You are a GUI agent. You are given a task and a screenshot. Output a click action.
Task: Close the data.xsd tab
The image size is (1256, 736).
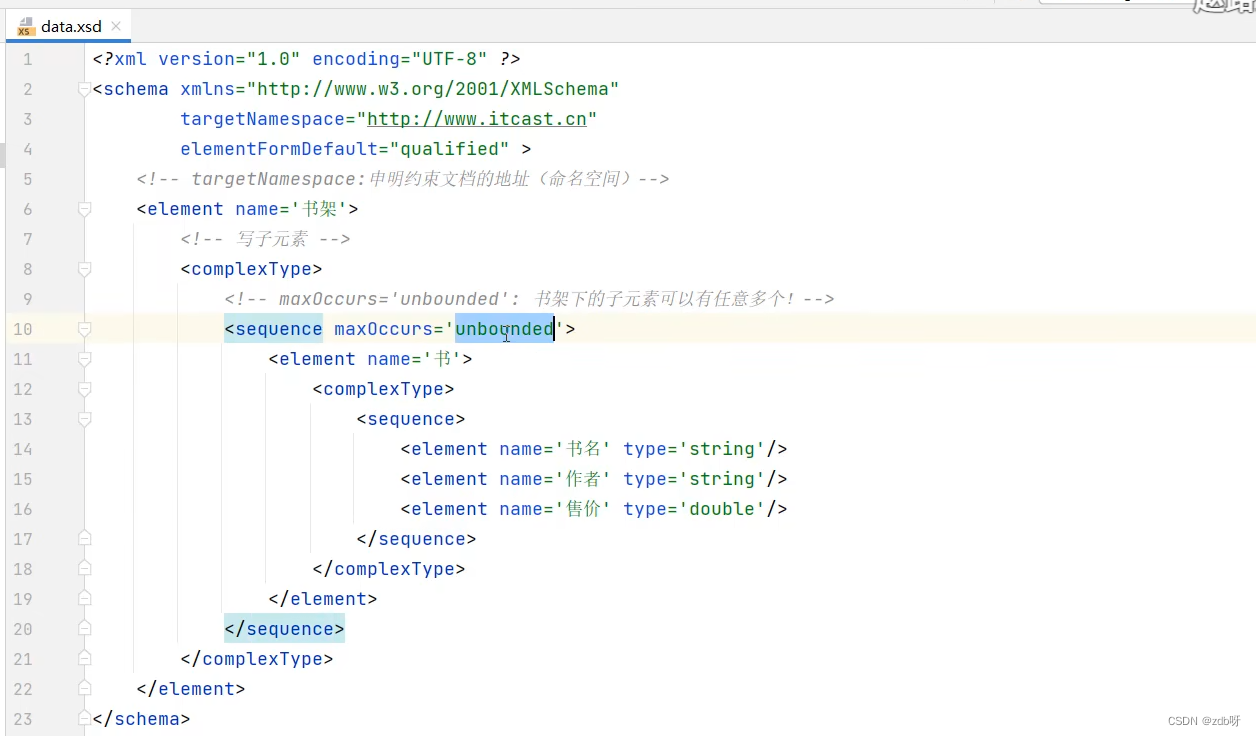[116, 27]
